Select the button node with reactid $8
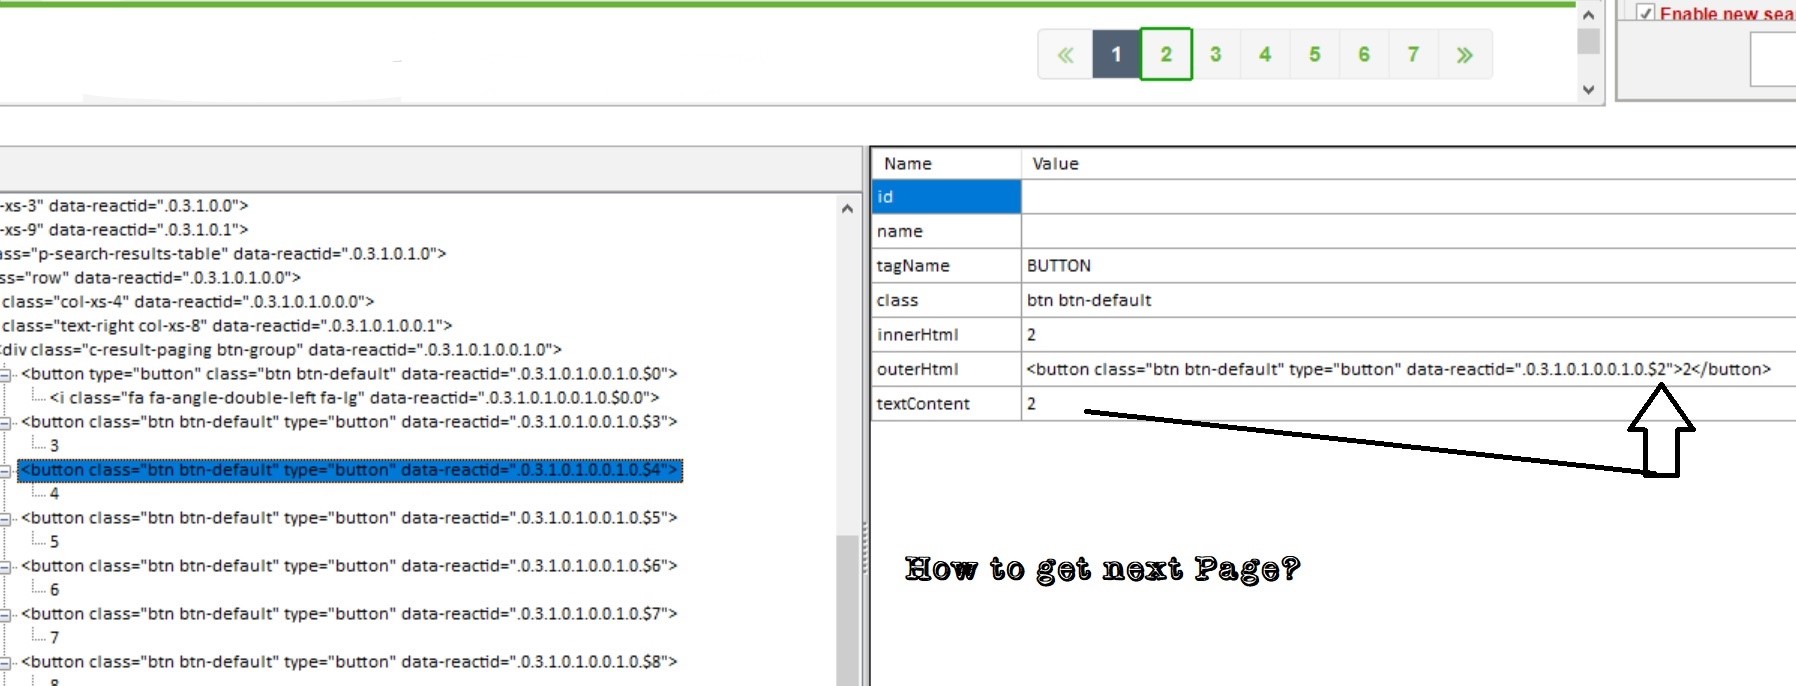 pyautogui.click(x=348, y=662)
